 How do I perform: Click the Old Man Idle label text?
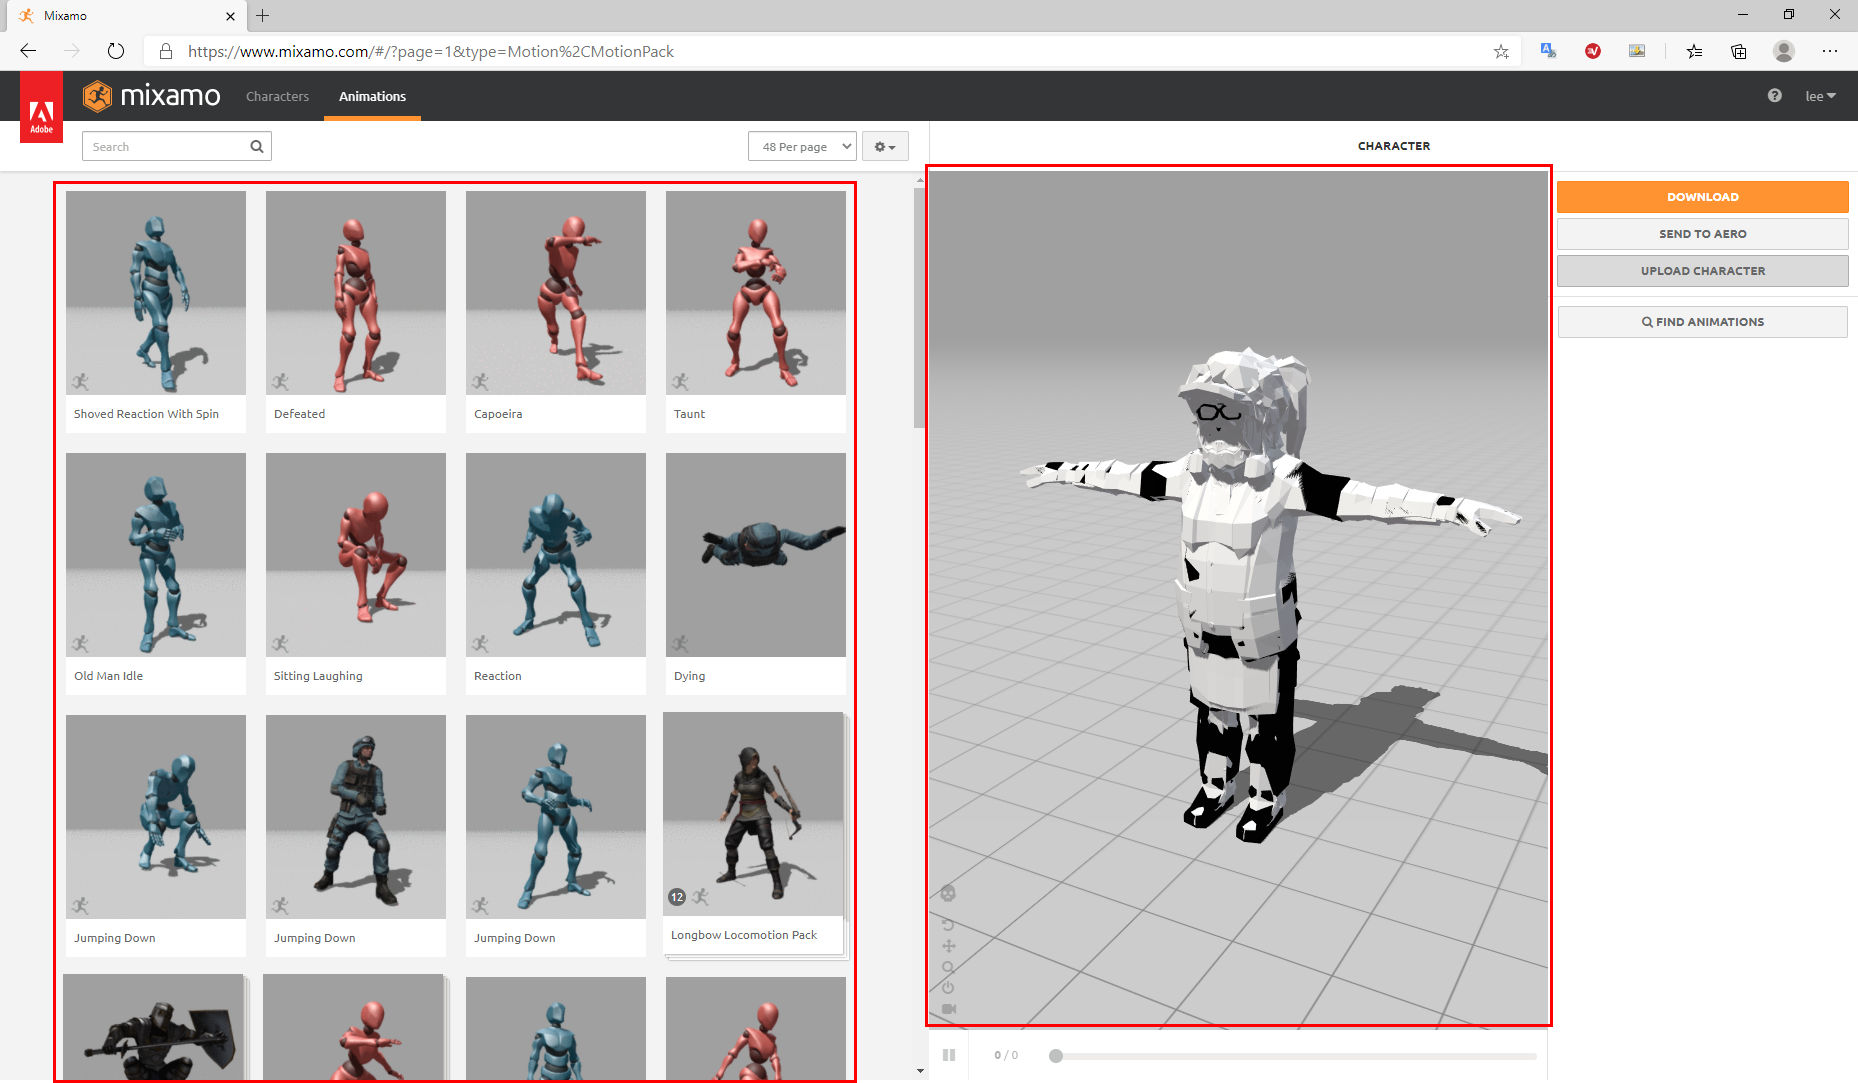(108, 676)
